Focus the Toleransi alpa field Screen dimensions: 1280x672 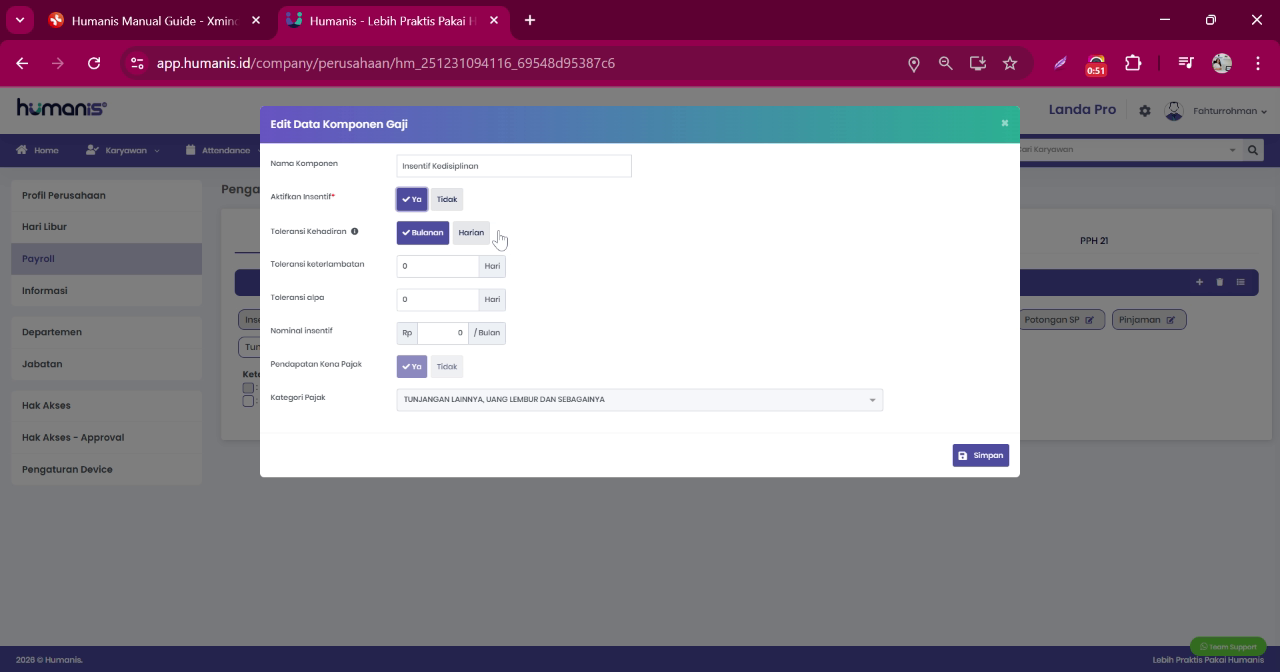pos(438,299)
